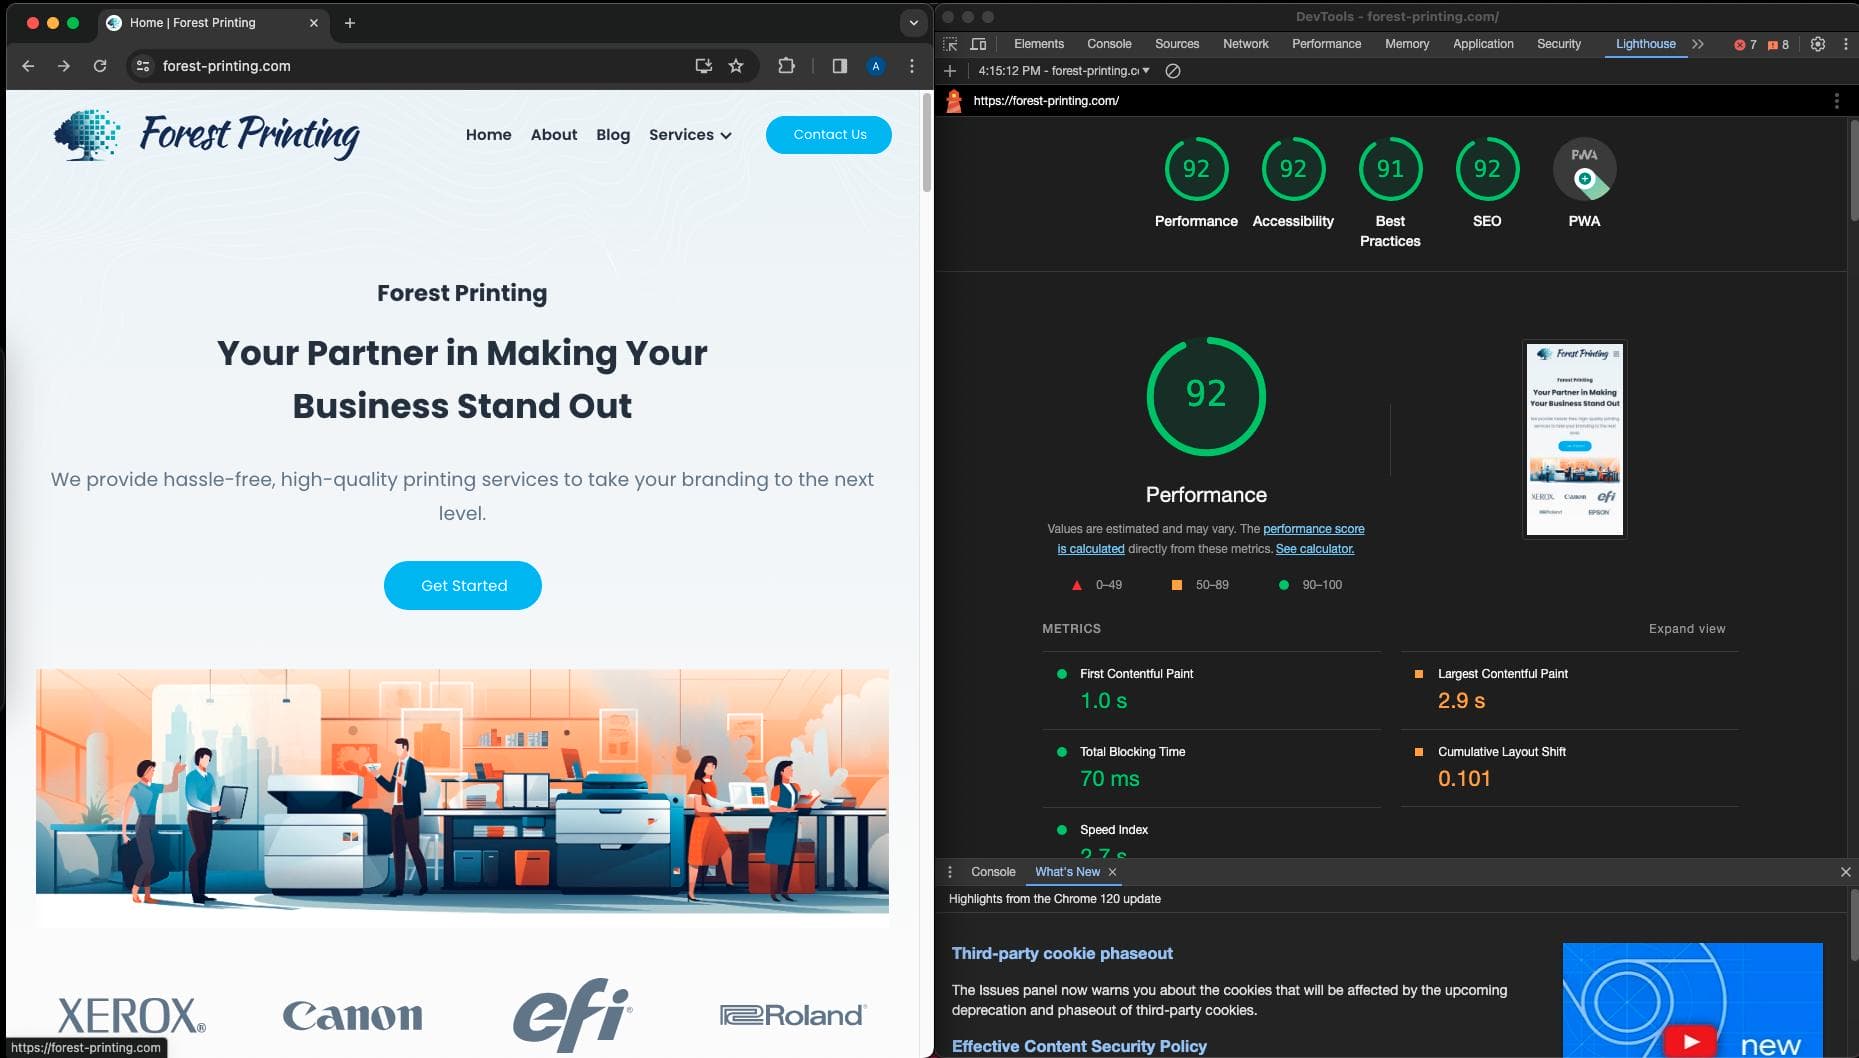Toggle the browser side panel icon
This screenshot has height=1058, width=1859.
point(839,66)
